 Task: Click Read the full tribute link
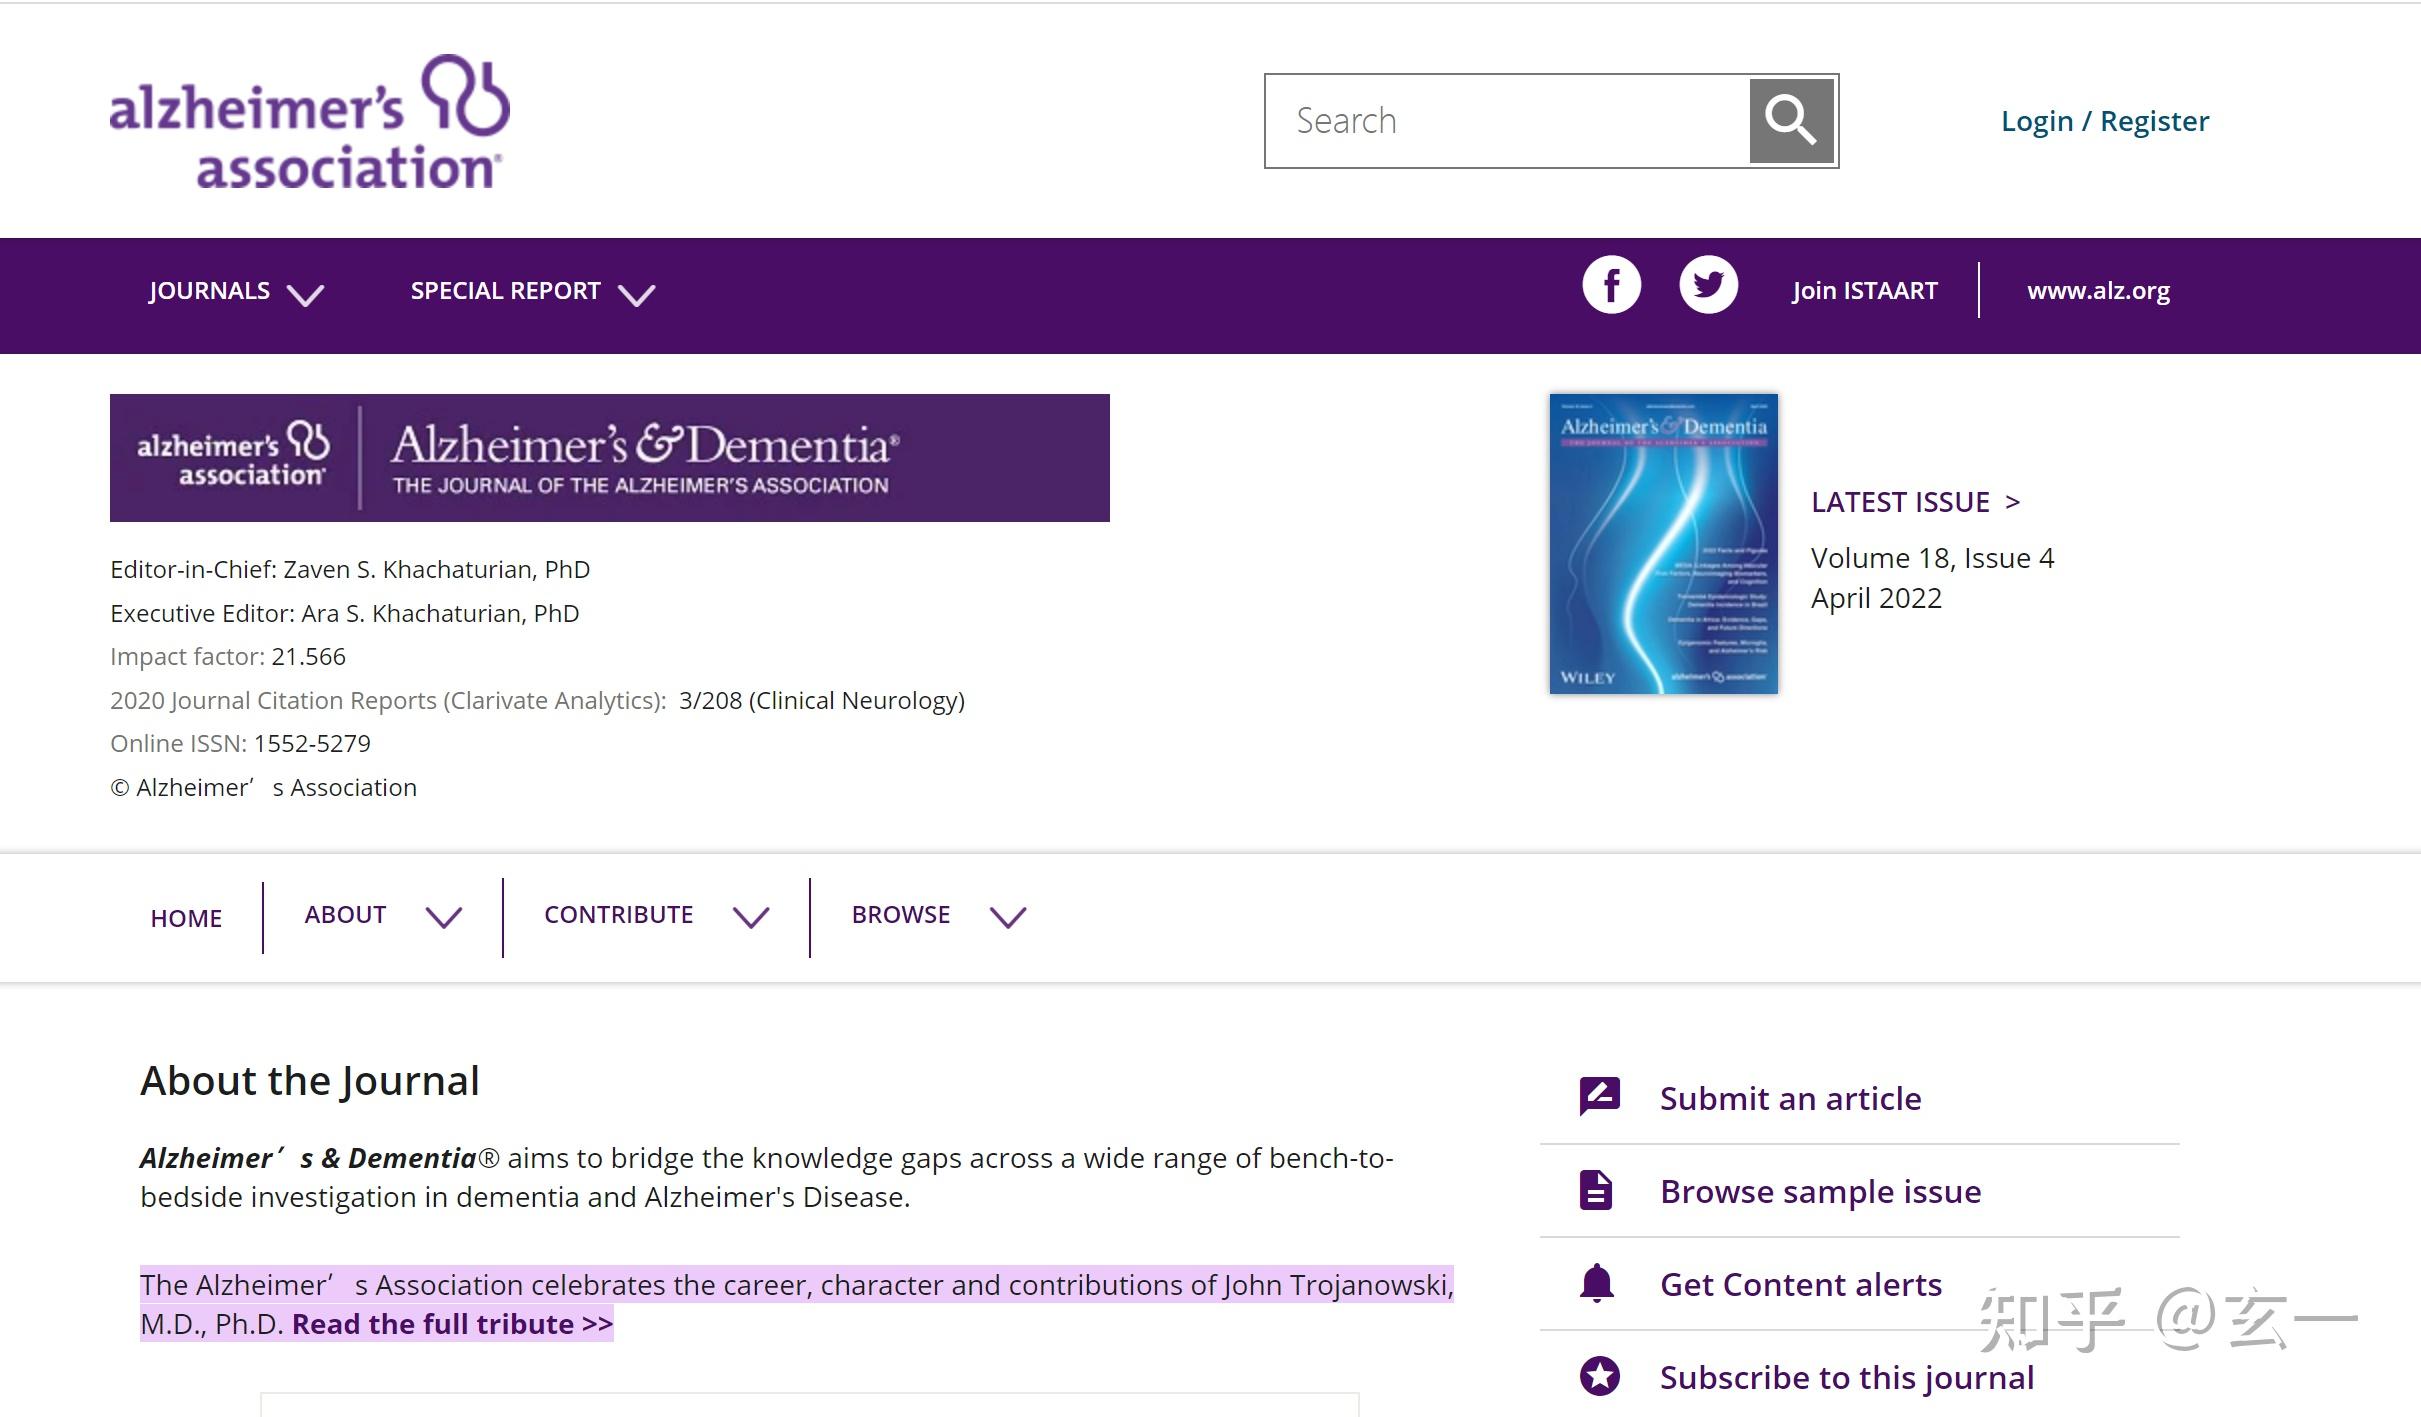(x=452, y=1324)
